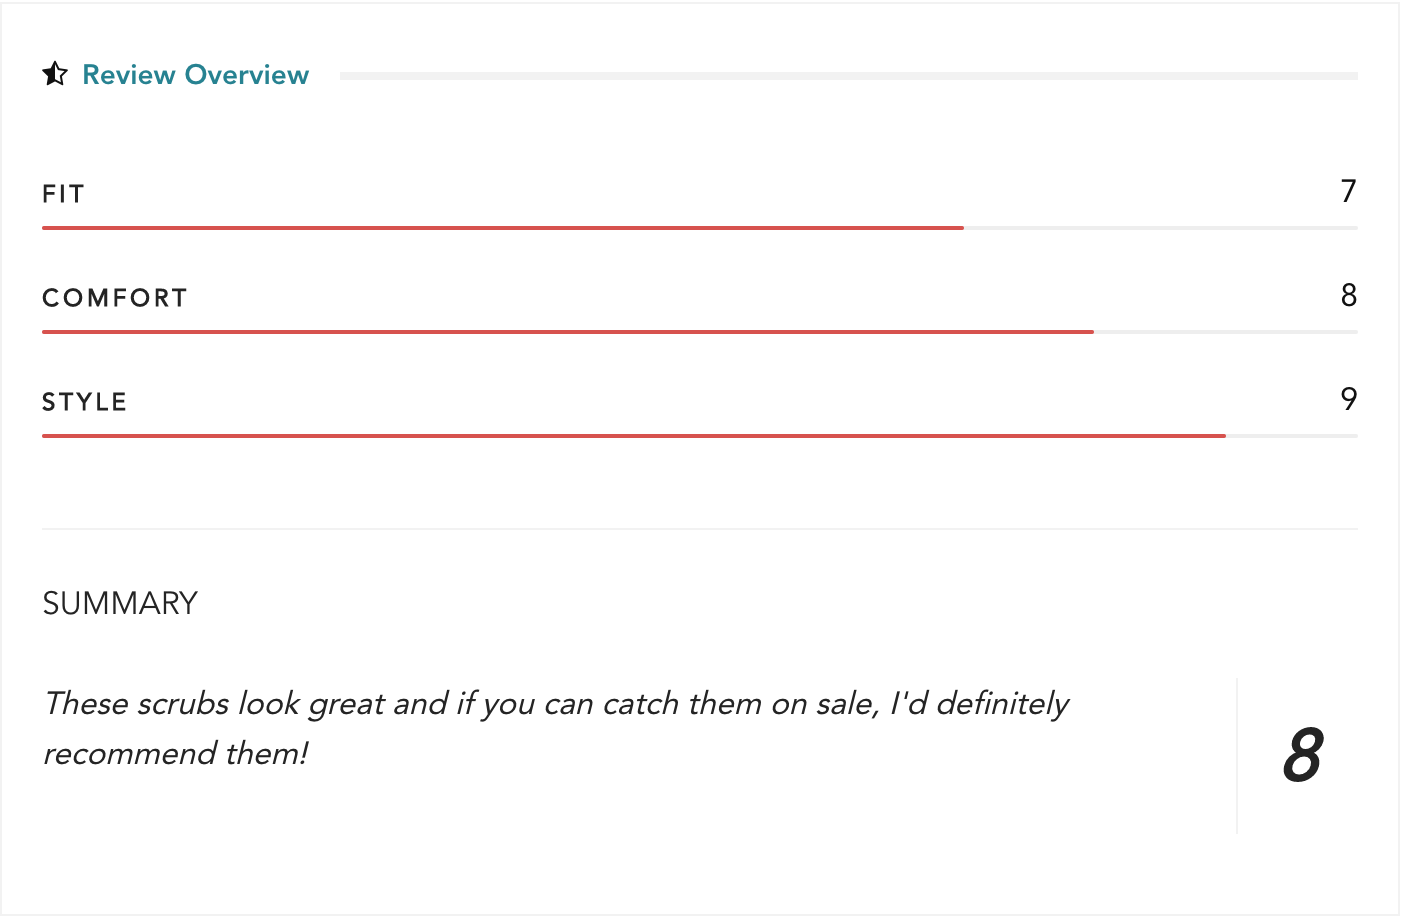This screenshot has width=1402, height=916.
Task: Click the red FIT rating bar
Action: (503, 228)
